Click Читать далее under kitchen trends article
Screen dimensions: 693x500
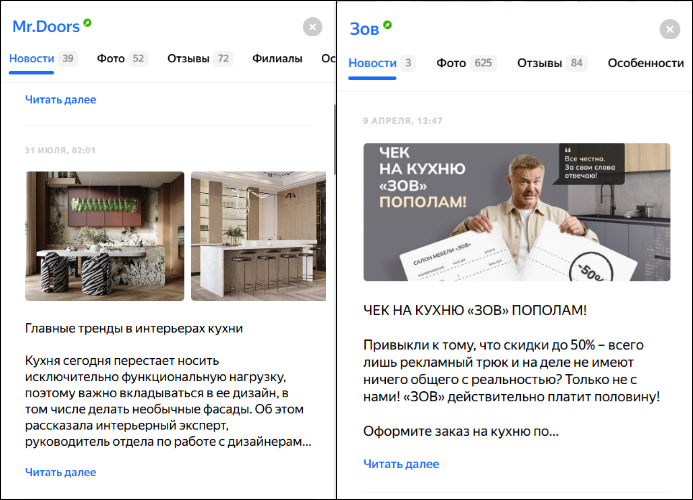(x=61, y=472)
